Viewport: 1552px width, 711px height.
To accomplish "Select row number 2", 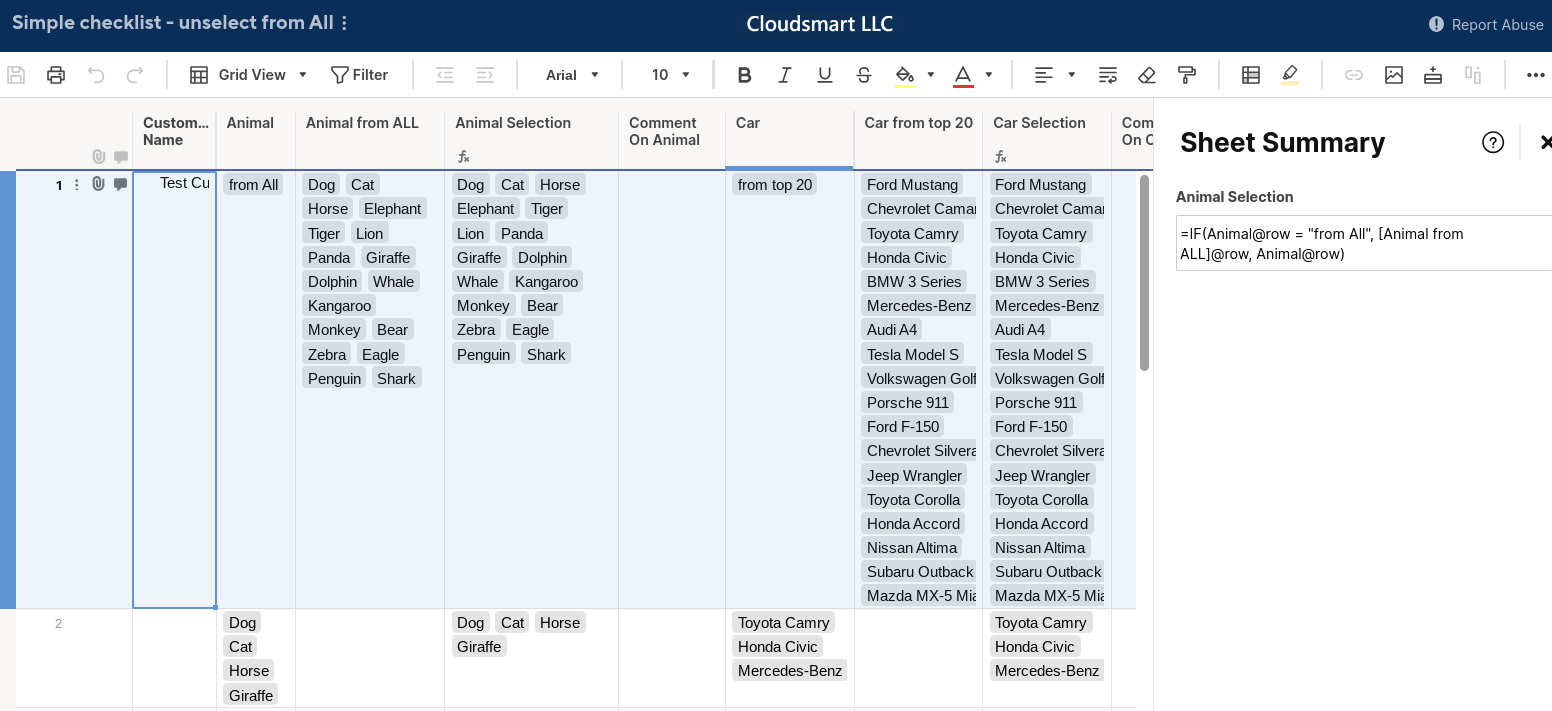I will 58,623.
